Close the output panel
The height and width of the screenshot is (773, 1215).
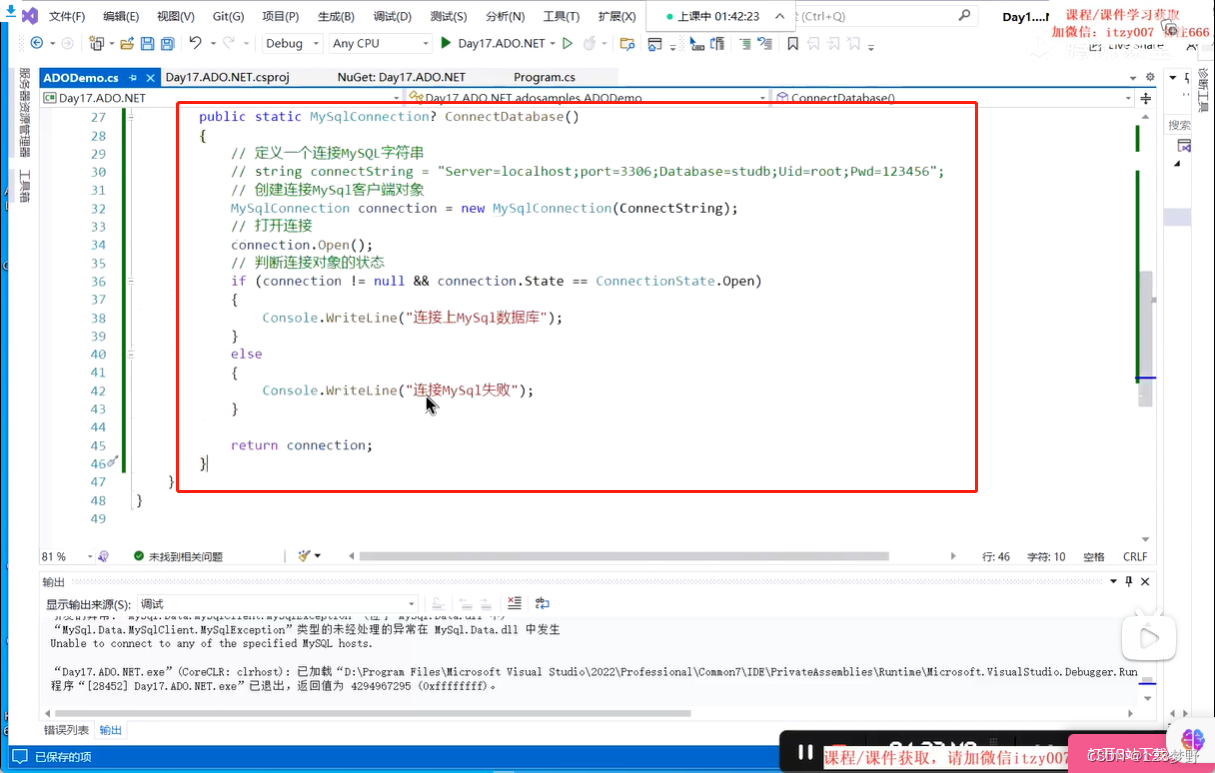(x=1146, y=582)
